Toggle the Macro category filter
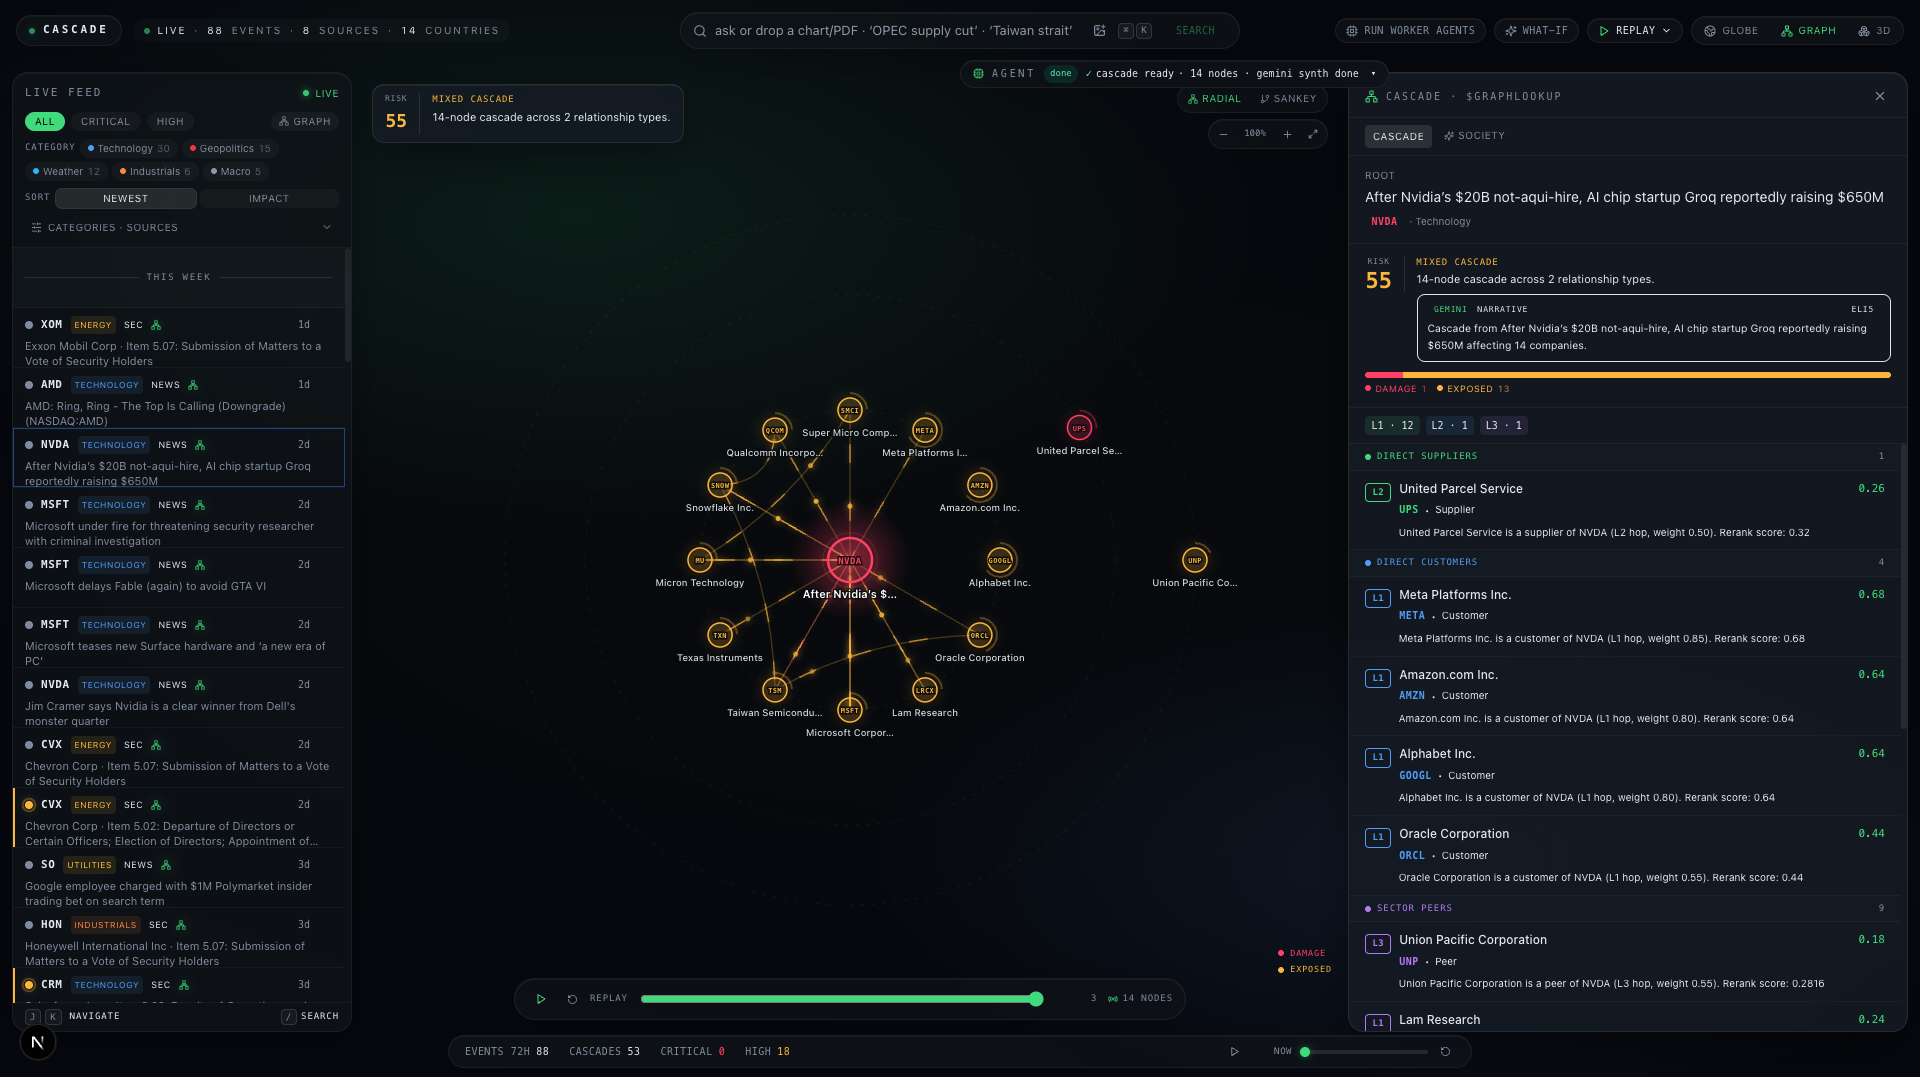Image resolution: width=1920 pixels, height=1077 pixels. point(236,172)
